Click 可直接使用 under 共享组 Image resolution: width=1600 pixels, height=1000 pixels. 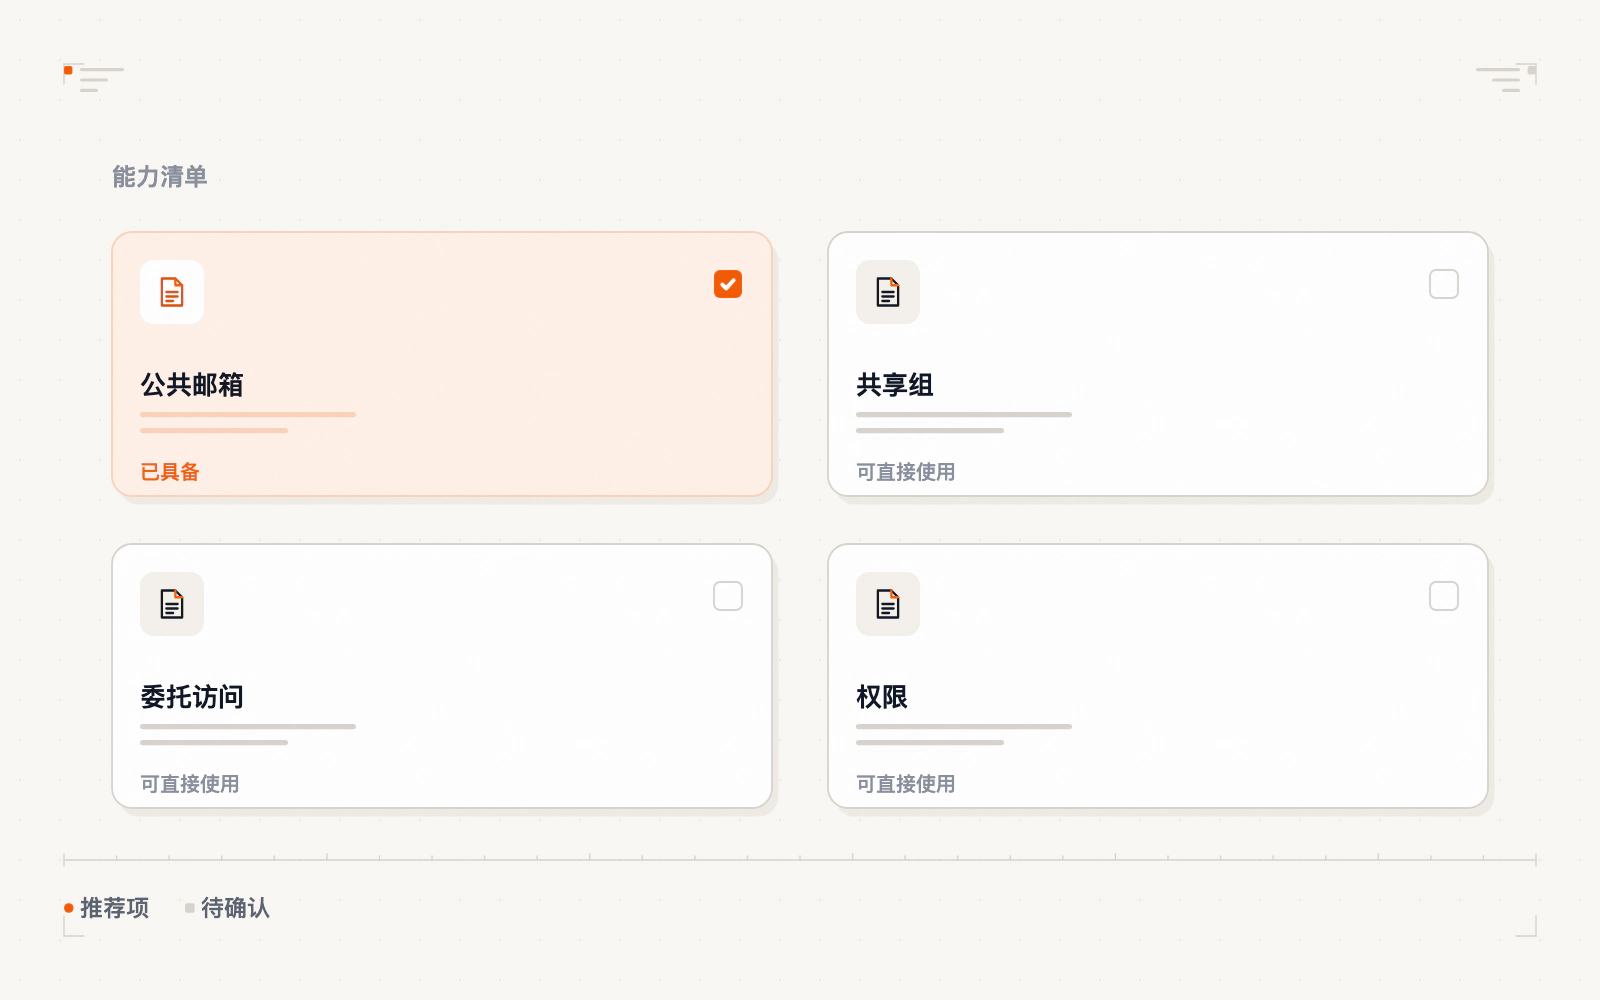(906, 472)
